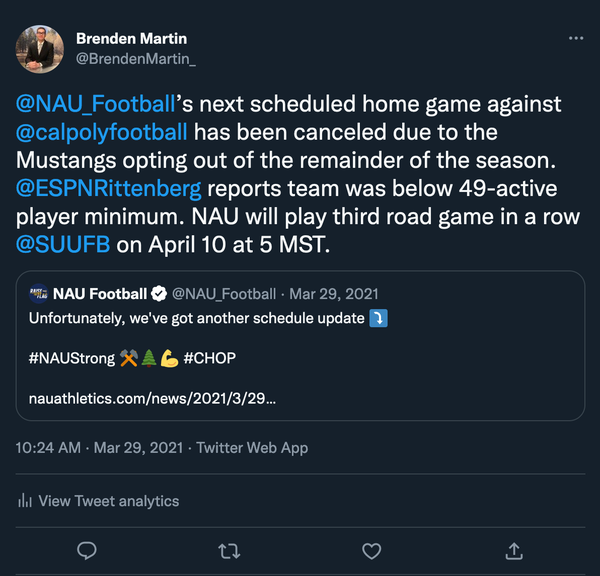600x576 pixels.
Task: Open Brenden Martin's profile picture
Action: 40,48
